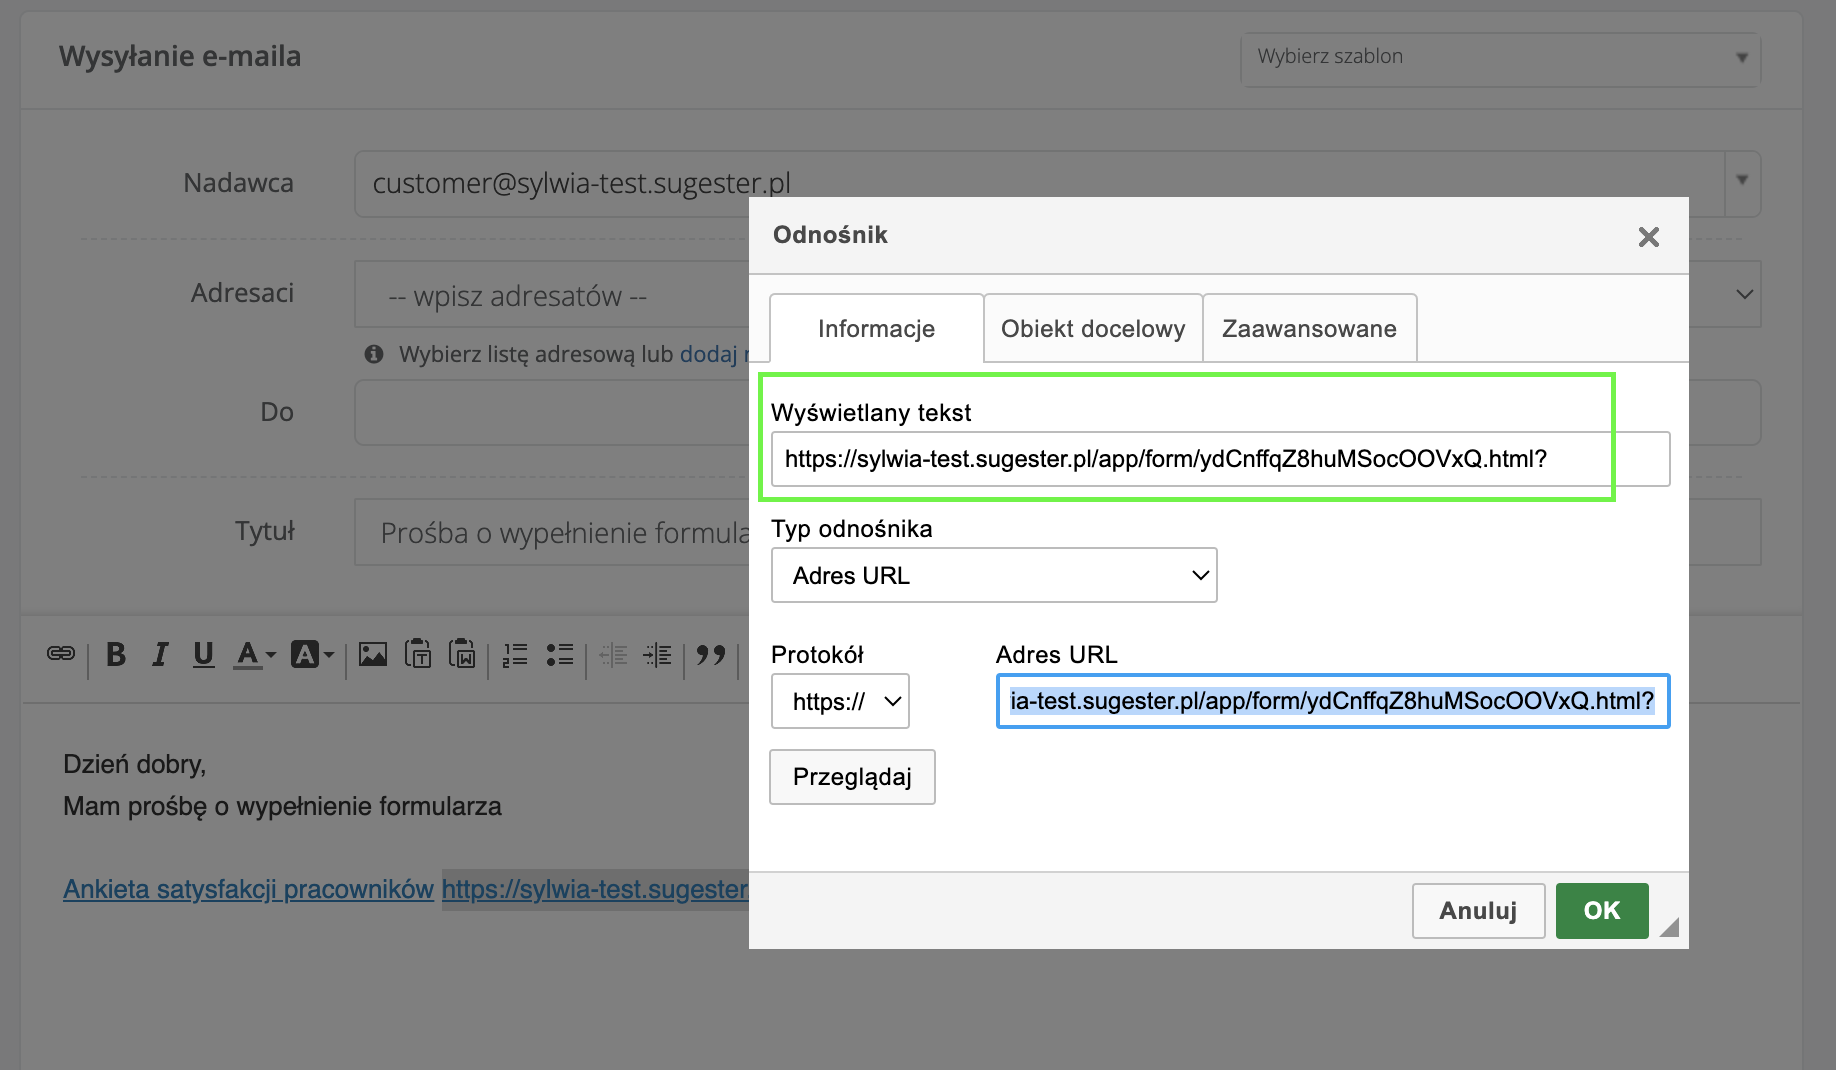
Task: Insert a numbered list
Action: pos(515,655)
